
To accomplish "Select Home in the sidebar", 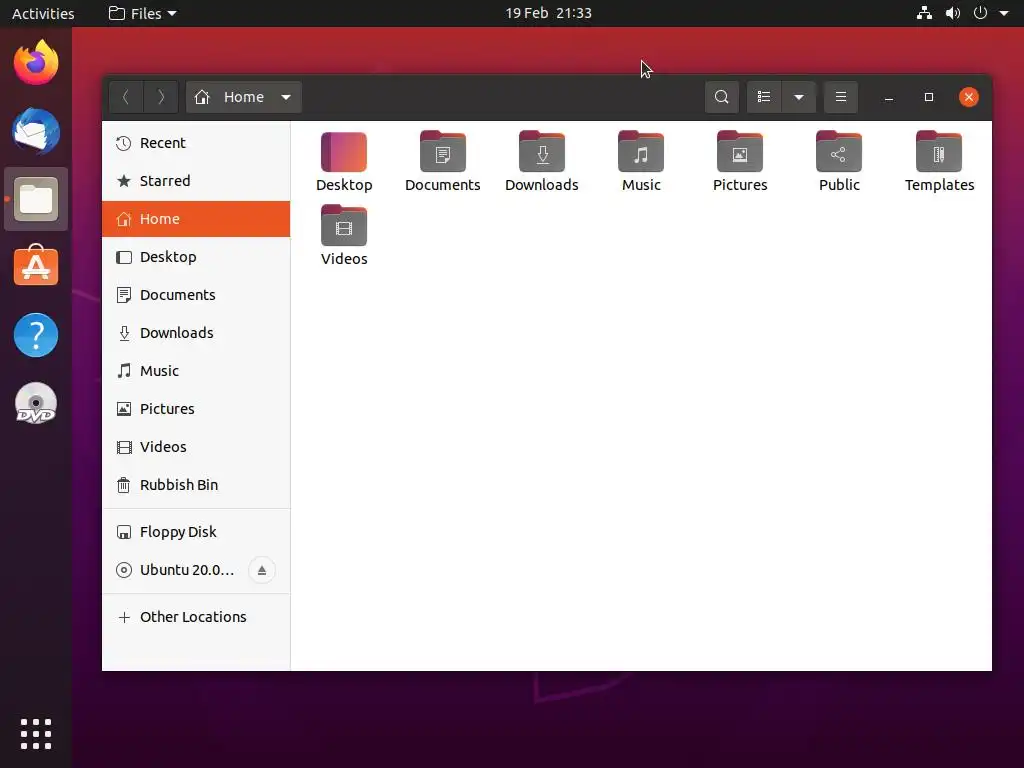I will [x=196, y=219].
